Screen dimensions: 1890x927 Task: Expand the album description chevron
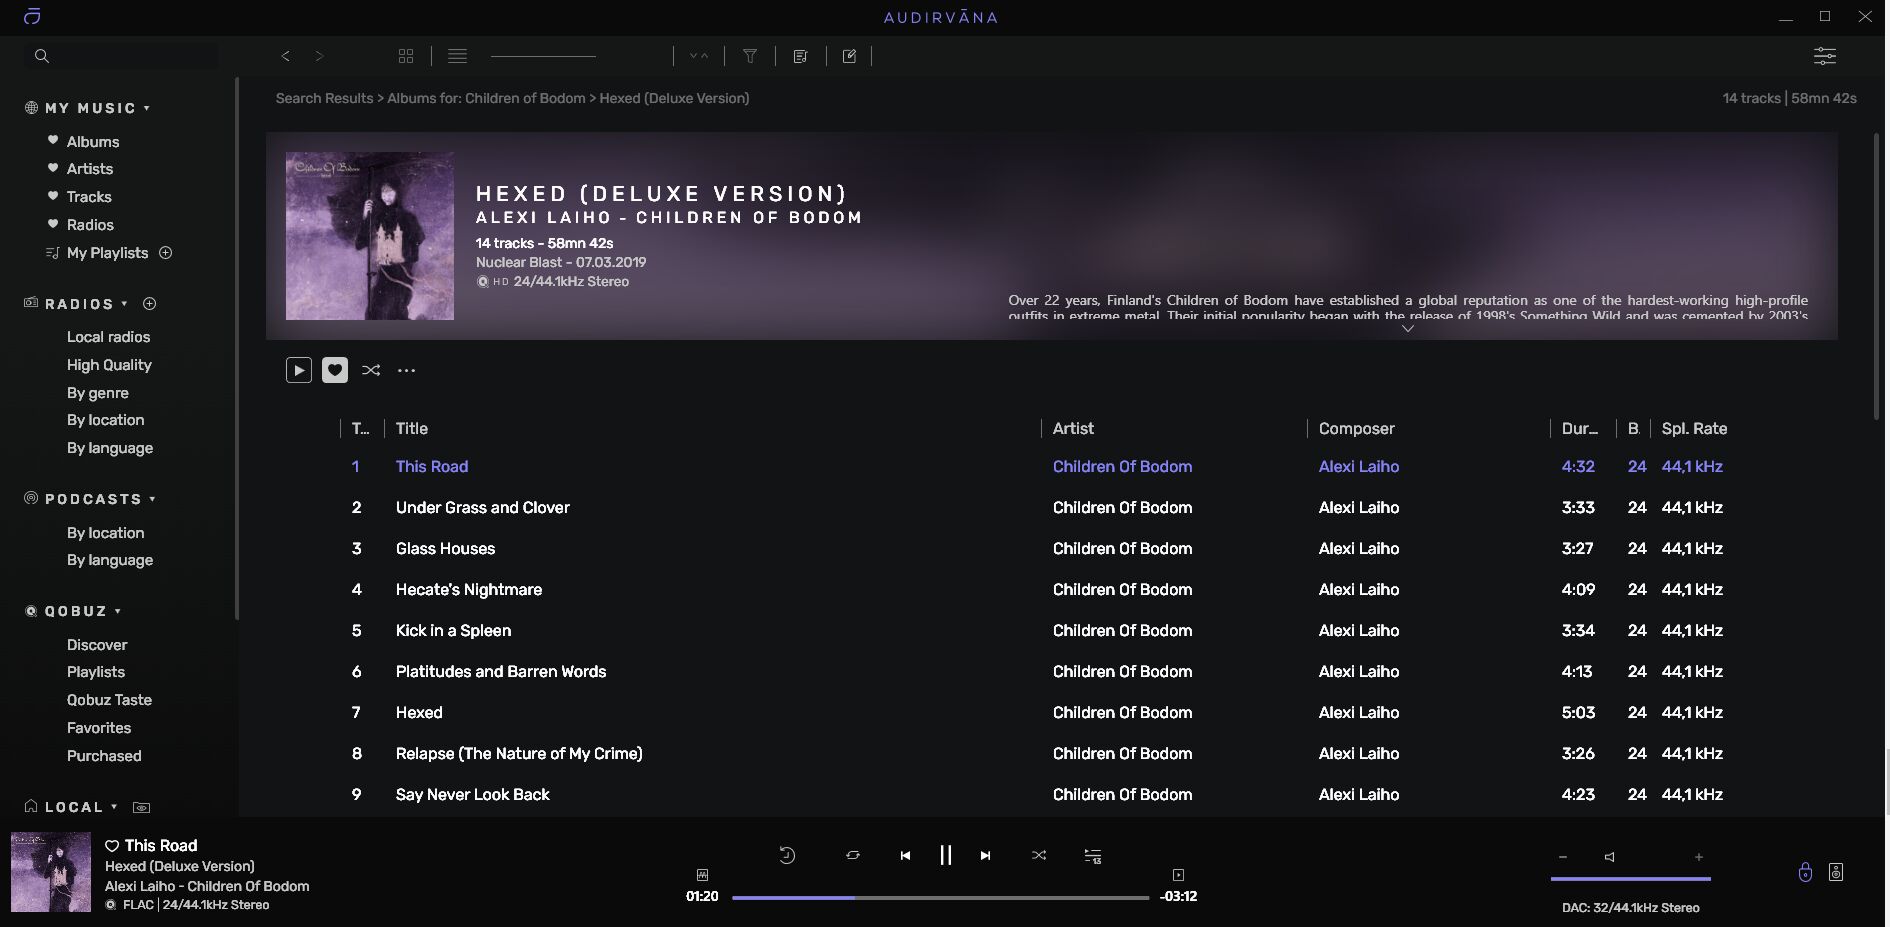pos(1407,329)
